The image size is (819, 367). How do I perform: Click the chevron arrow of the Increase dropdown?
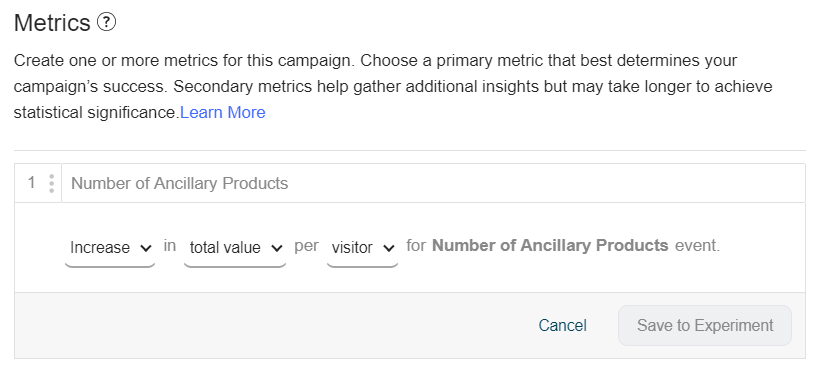click(146, 248)
